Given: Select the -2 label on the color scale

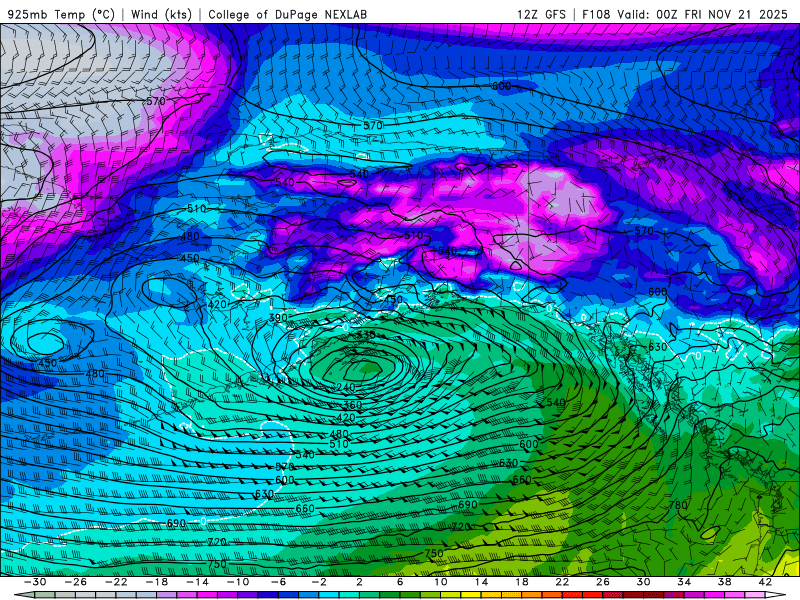Looking at the screenshot, I should click(x=318, y=582).
